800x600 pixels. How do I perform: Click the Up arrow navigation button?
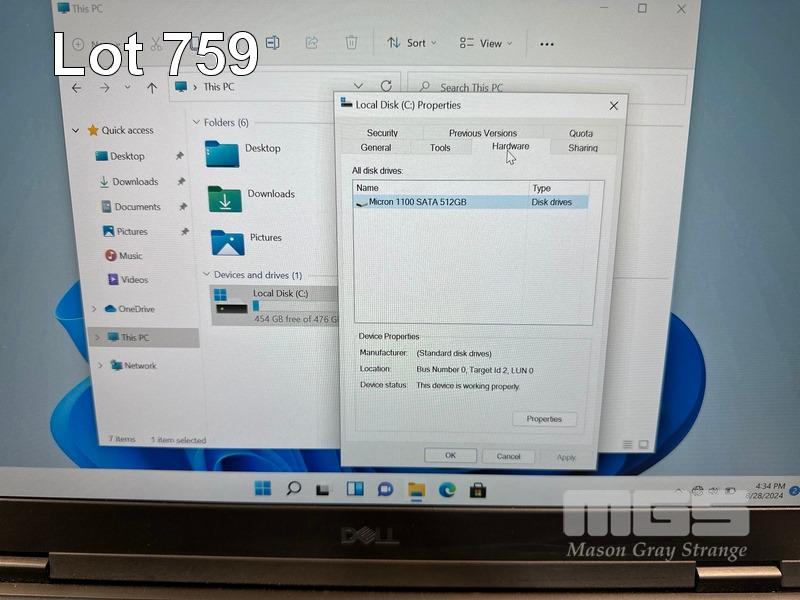click(x=152, y=88)
